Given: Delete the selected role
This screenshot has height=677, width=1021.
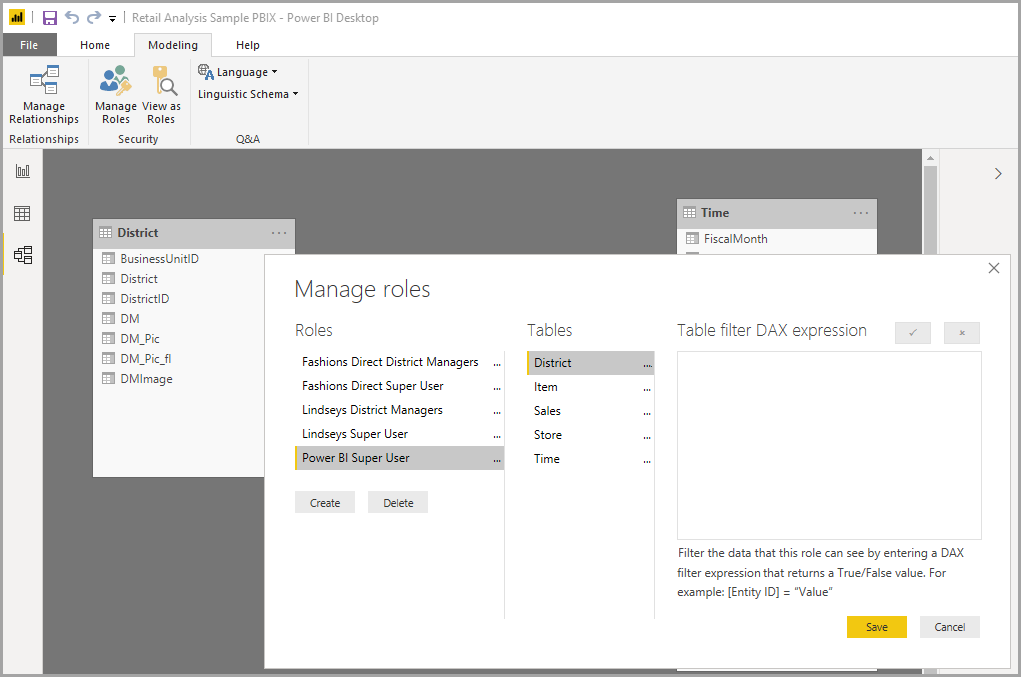Looking at the screenshot, I should click(398, 503).
